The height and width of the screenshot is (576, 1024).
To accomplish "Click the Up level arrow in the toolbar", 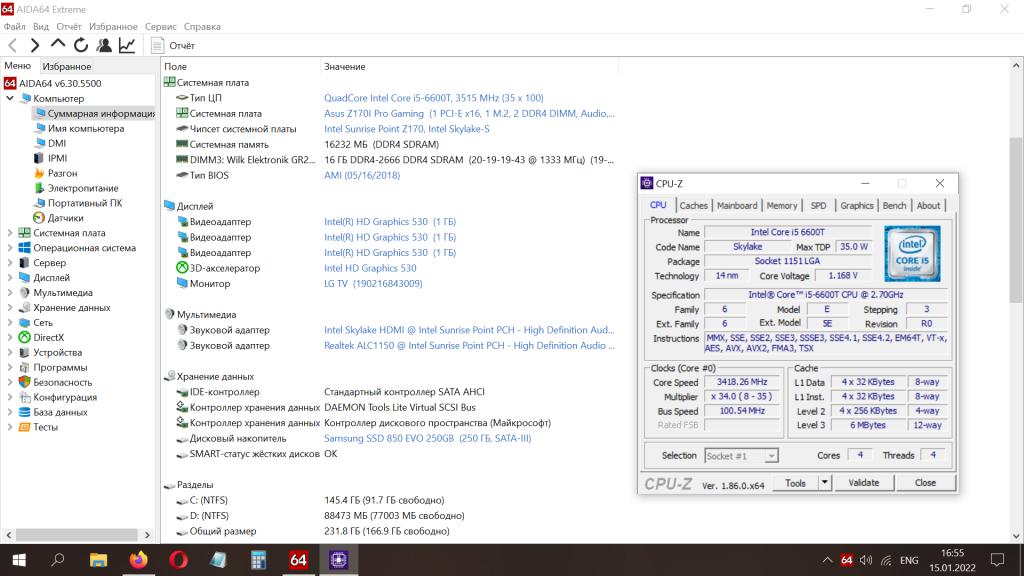I will click(57, 45).
